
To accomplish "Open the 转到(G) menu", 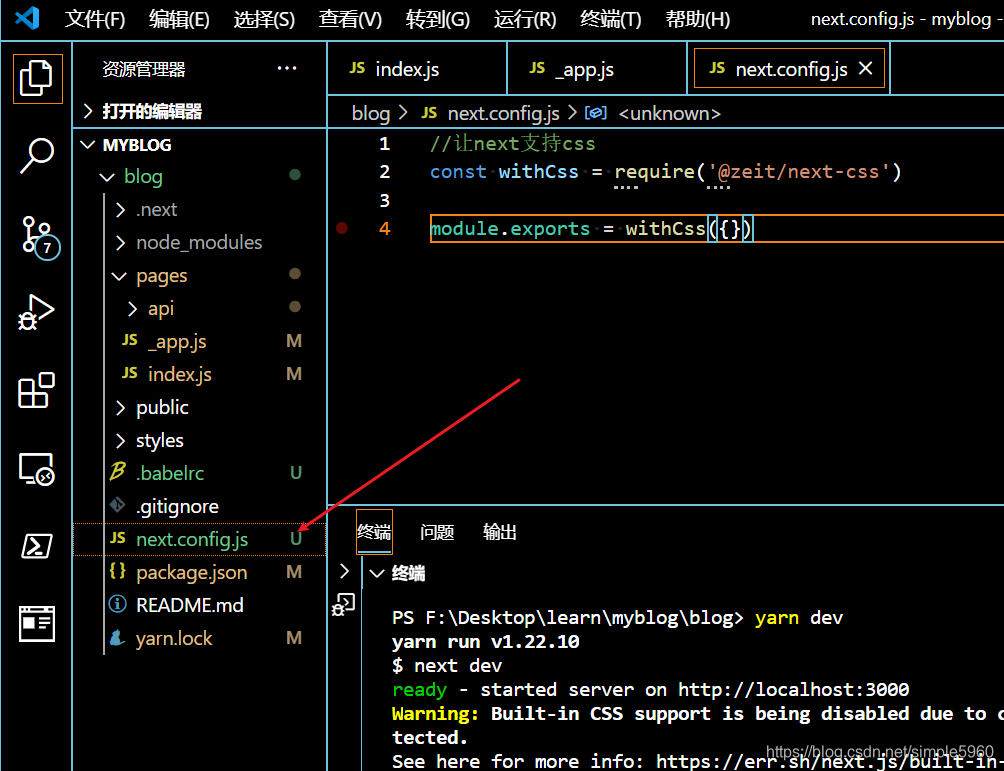I will (437, 19).
